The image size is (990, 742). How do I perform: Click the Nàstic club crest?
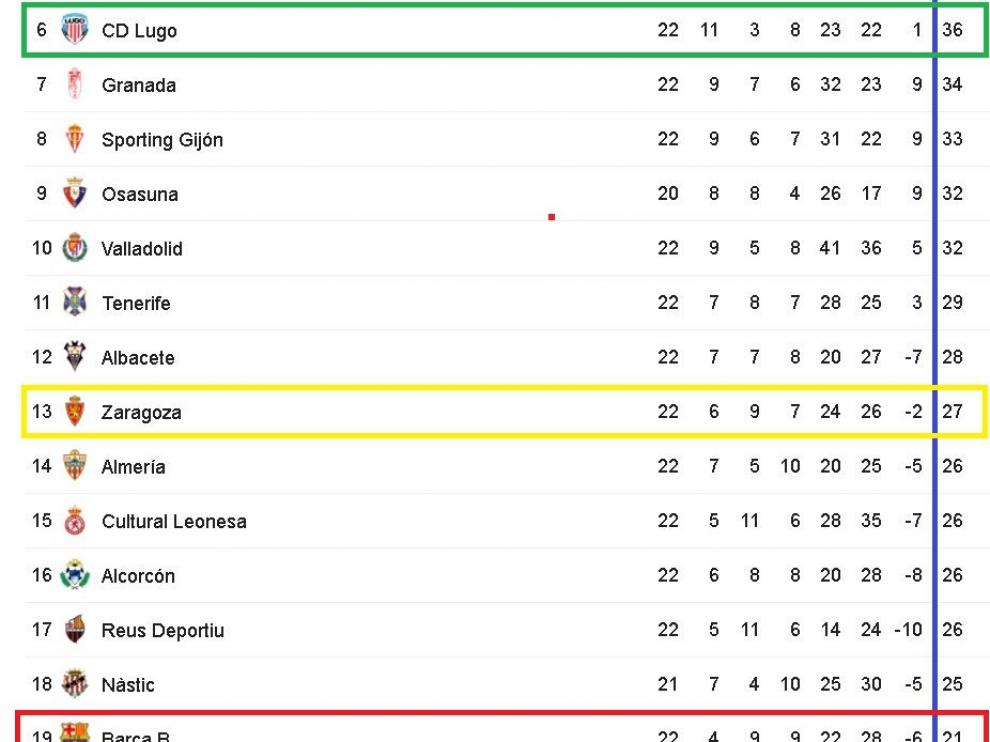(x=75, y=683)
